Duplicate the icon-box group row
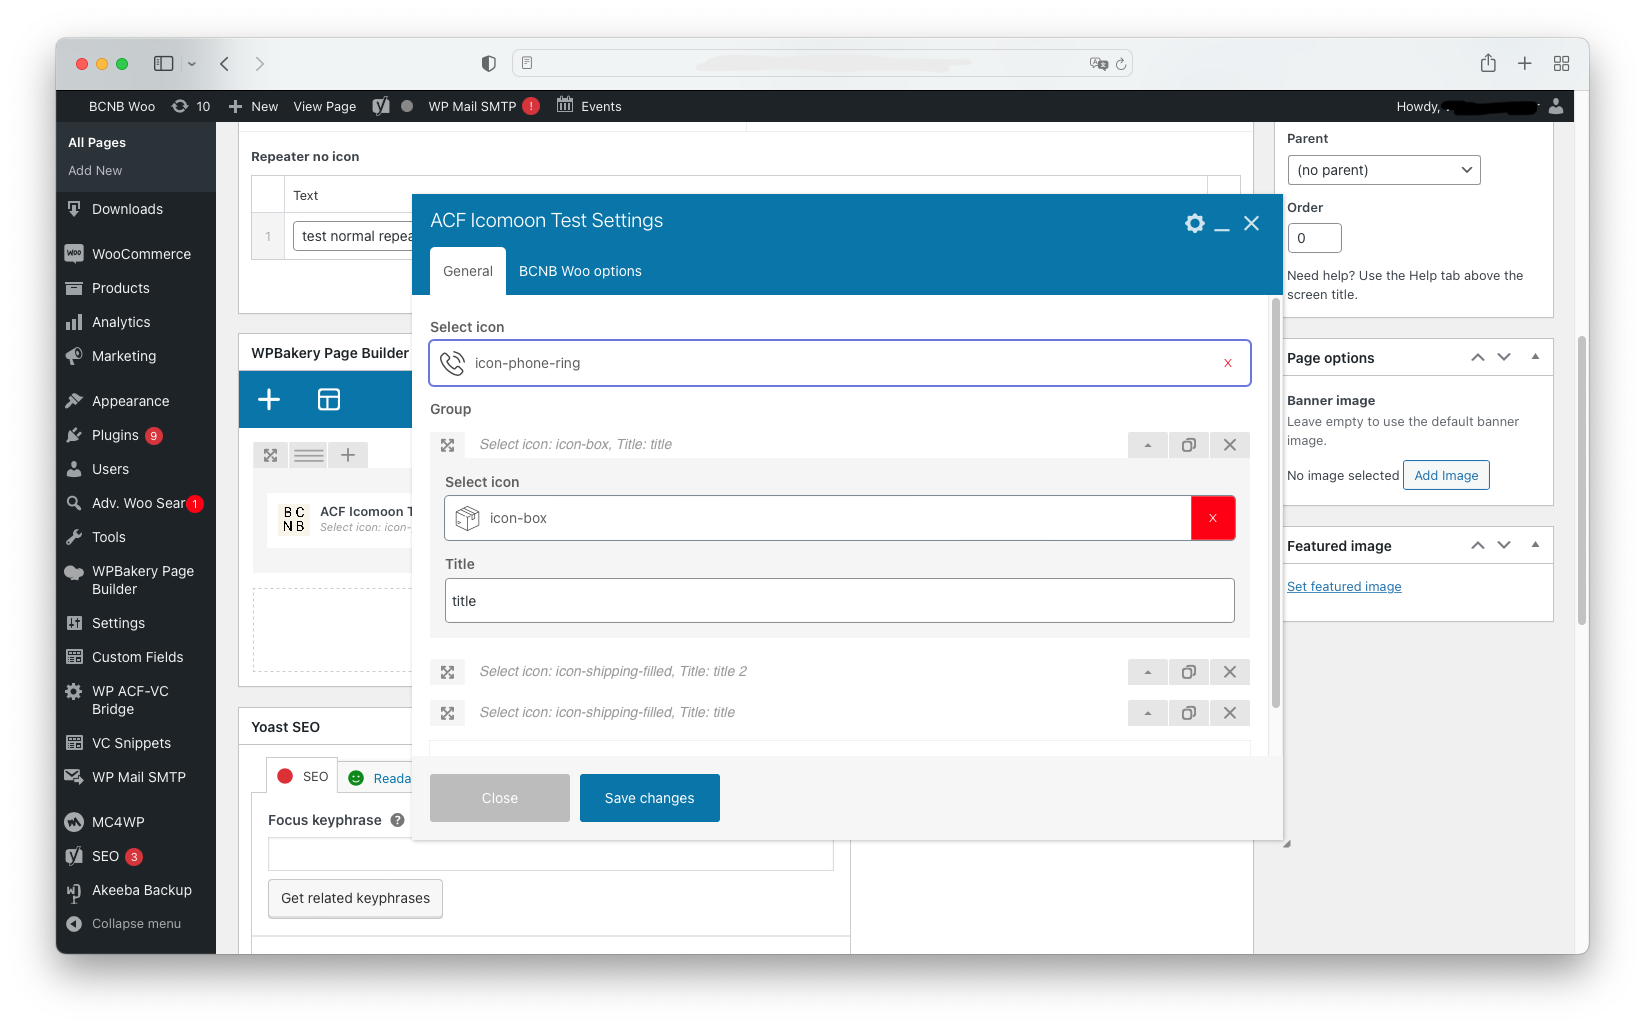Screen dimensions: 1645x1028 point(1188,445)
